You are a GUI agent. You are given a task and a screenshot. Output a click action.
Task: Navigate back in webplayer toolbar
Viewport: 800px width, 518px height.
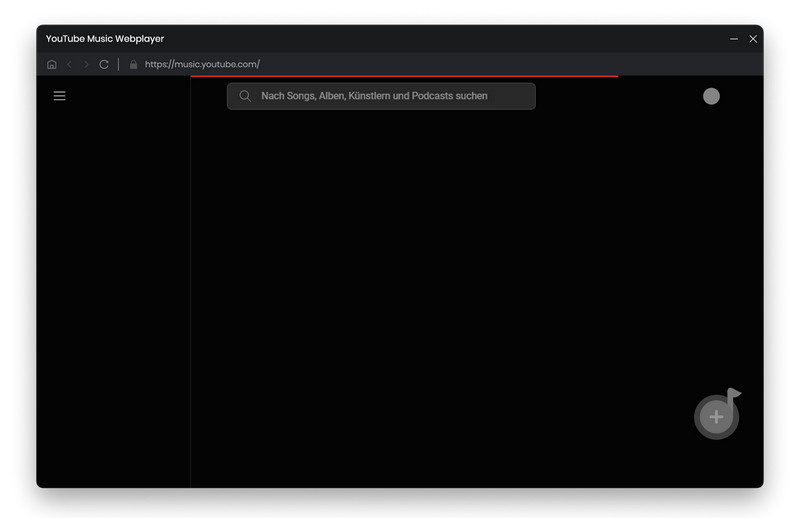pos(69,64)
